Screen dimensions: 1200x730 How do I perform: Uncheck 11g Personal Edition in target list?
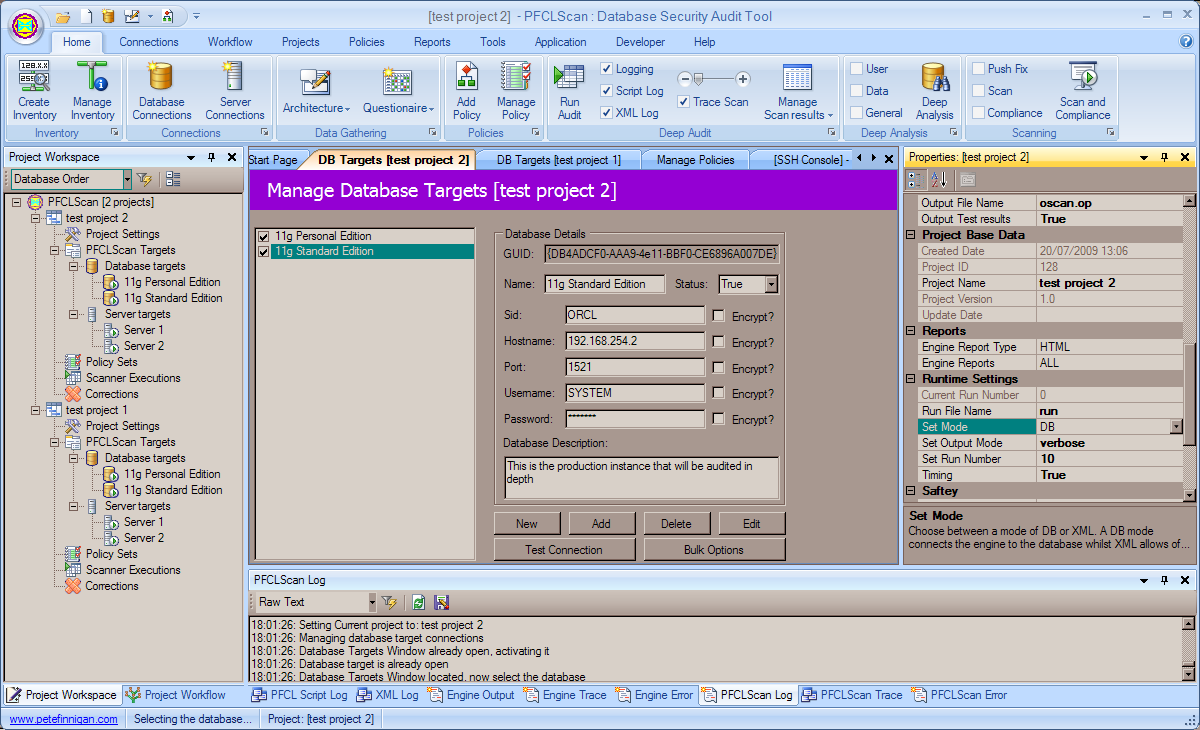pos(263,236)
